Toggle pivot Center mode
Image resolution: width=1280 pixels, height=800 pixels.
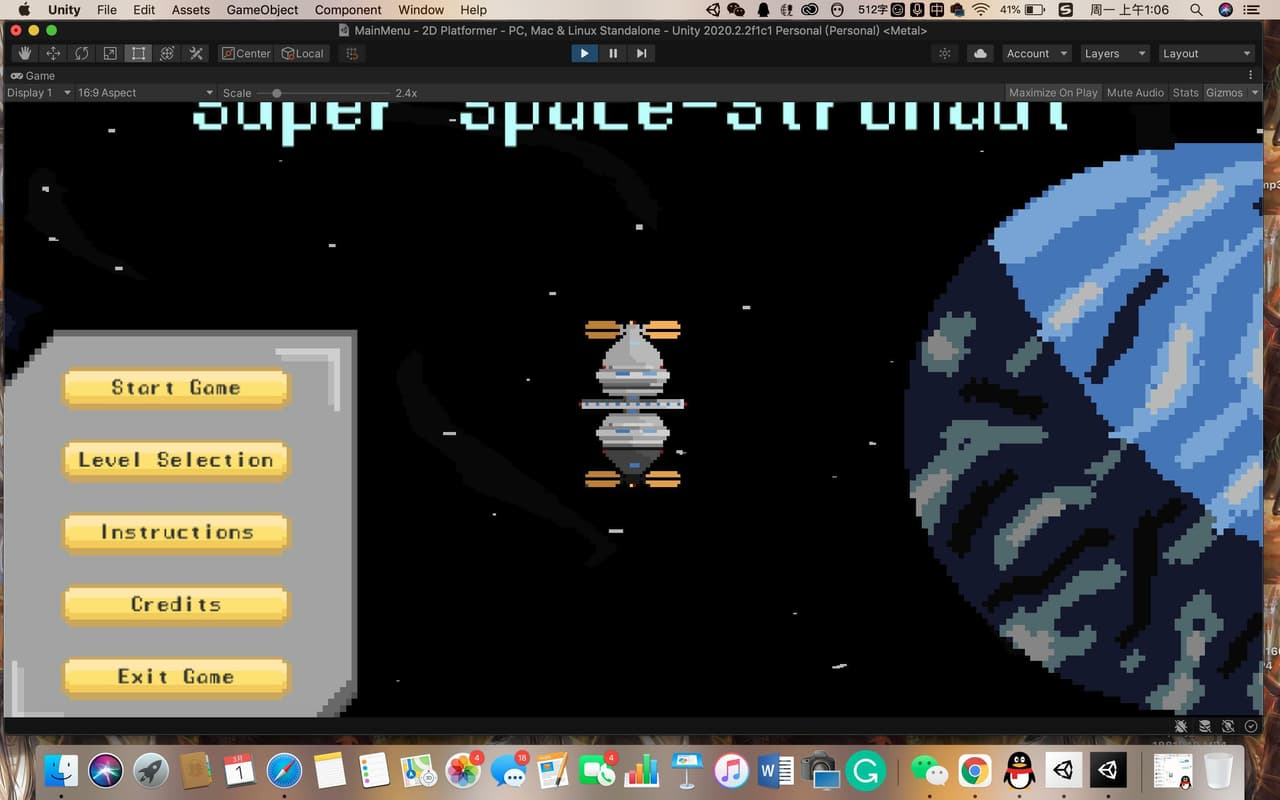point(246,53)
